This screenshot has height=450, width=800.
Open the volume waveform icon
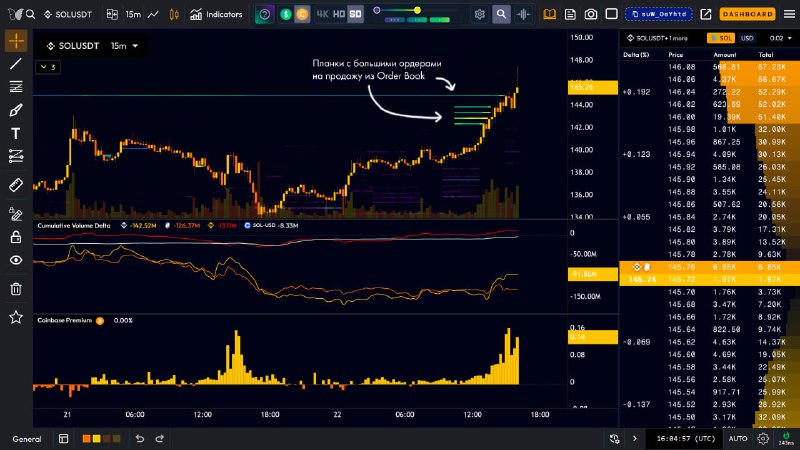[x=523, y=14]
